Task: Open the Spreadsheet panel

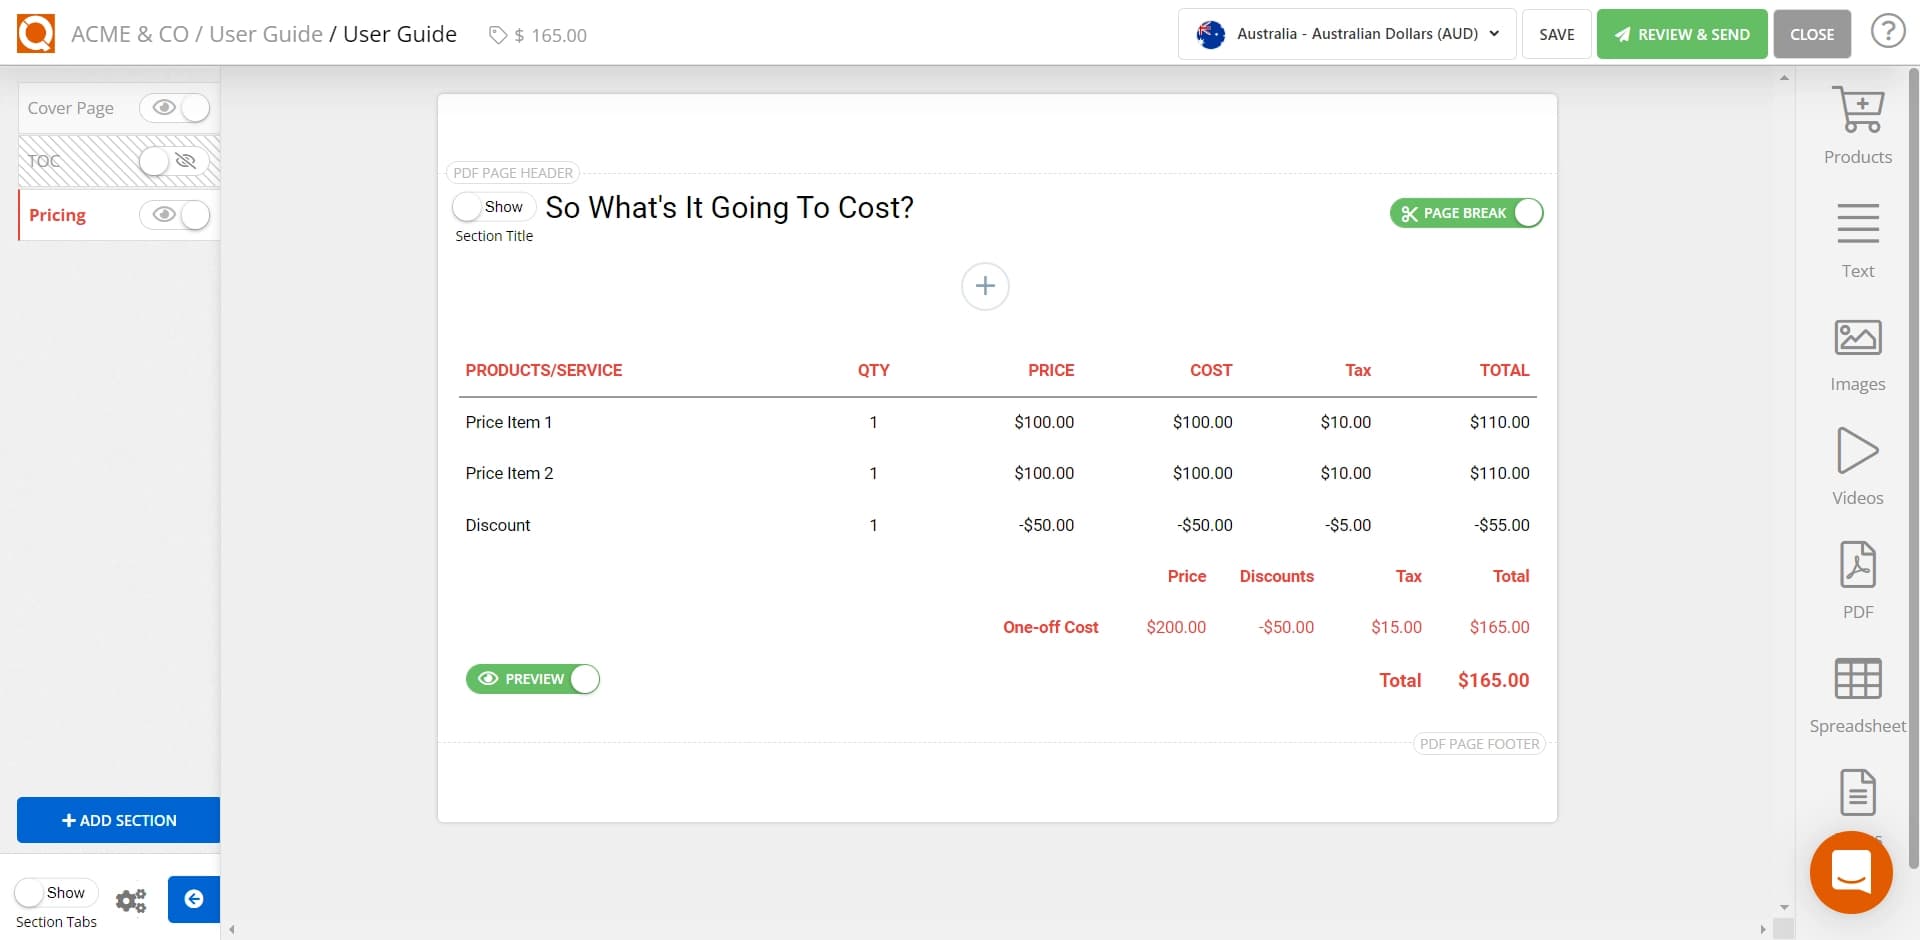Action: pos(1857,692)
